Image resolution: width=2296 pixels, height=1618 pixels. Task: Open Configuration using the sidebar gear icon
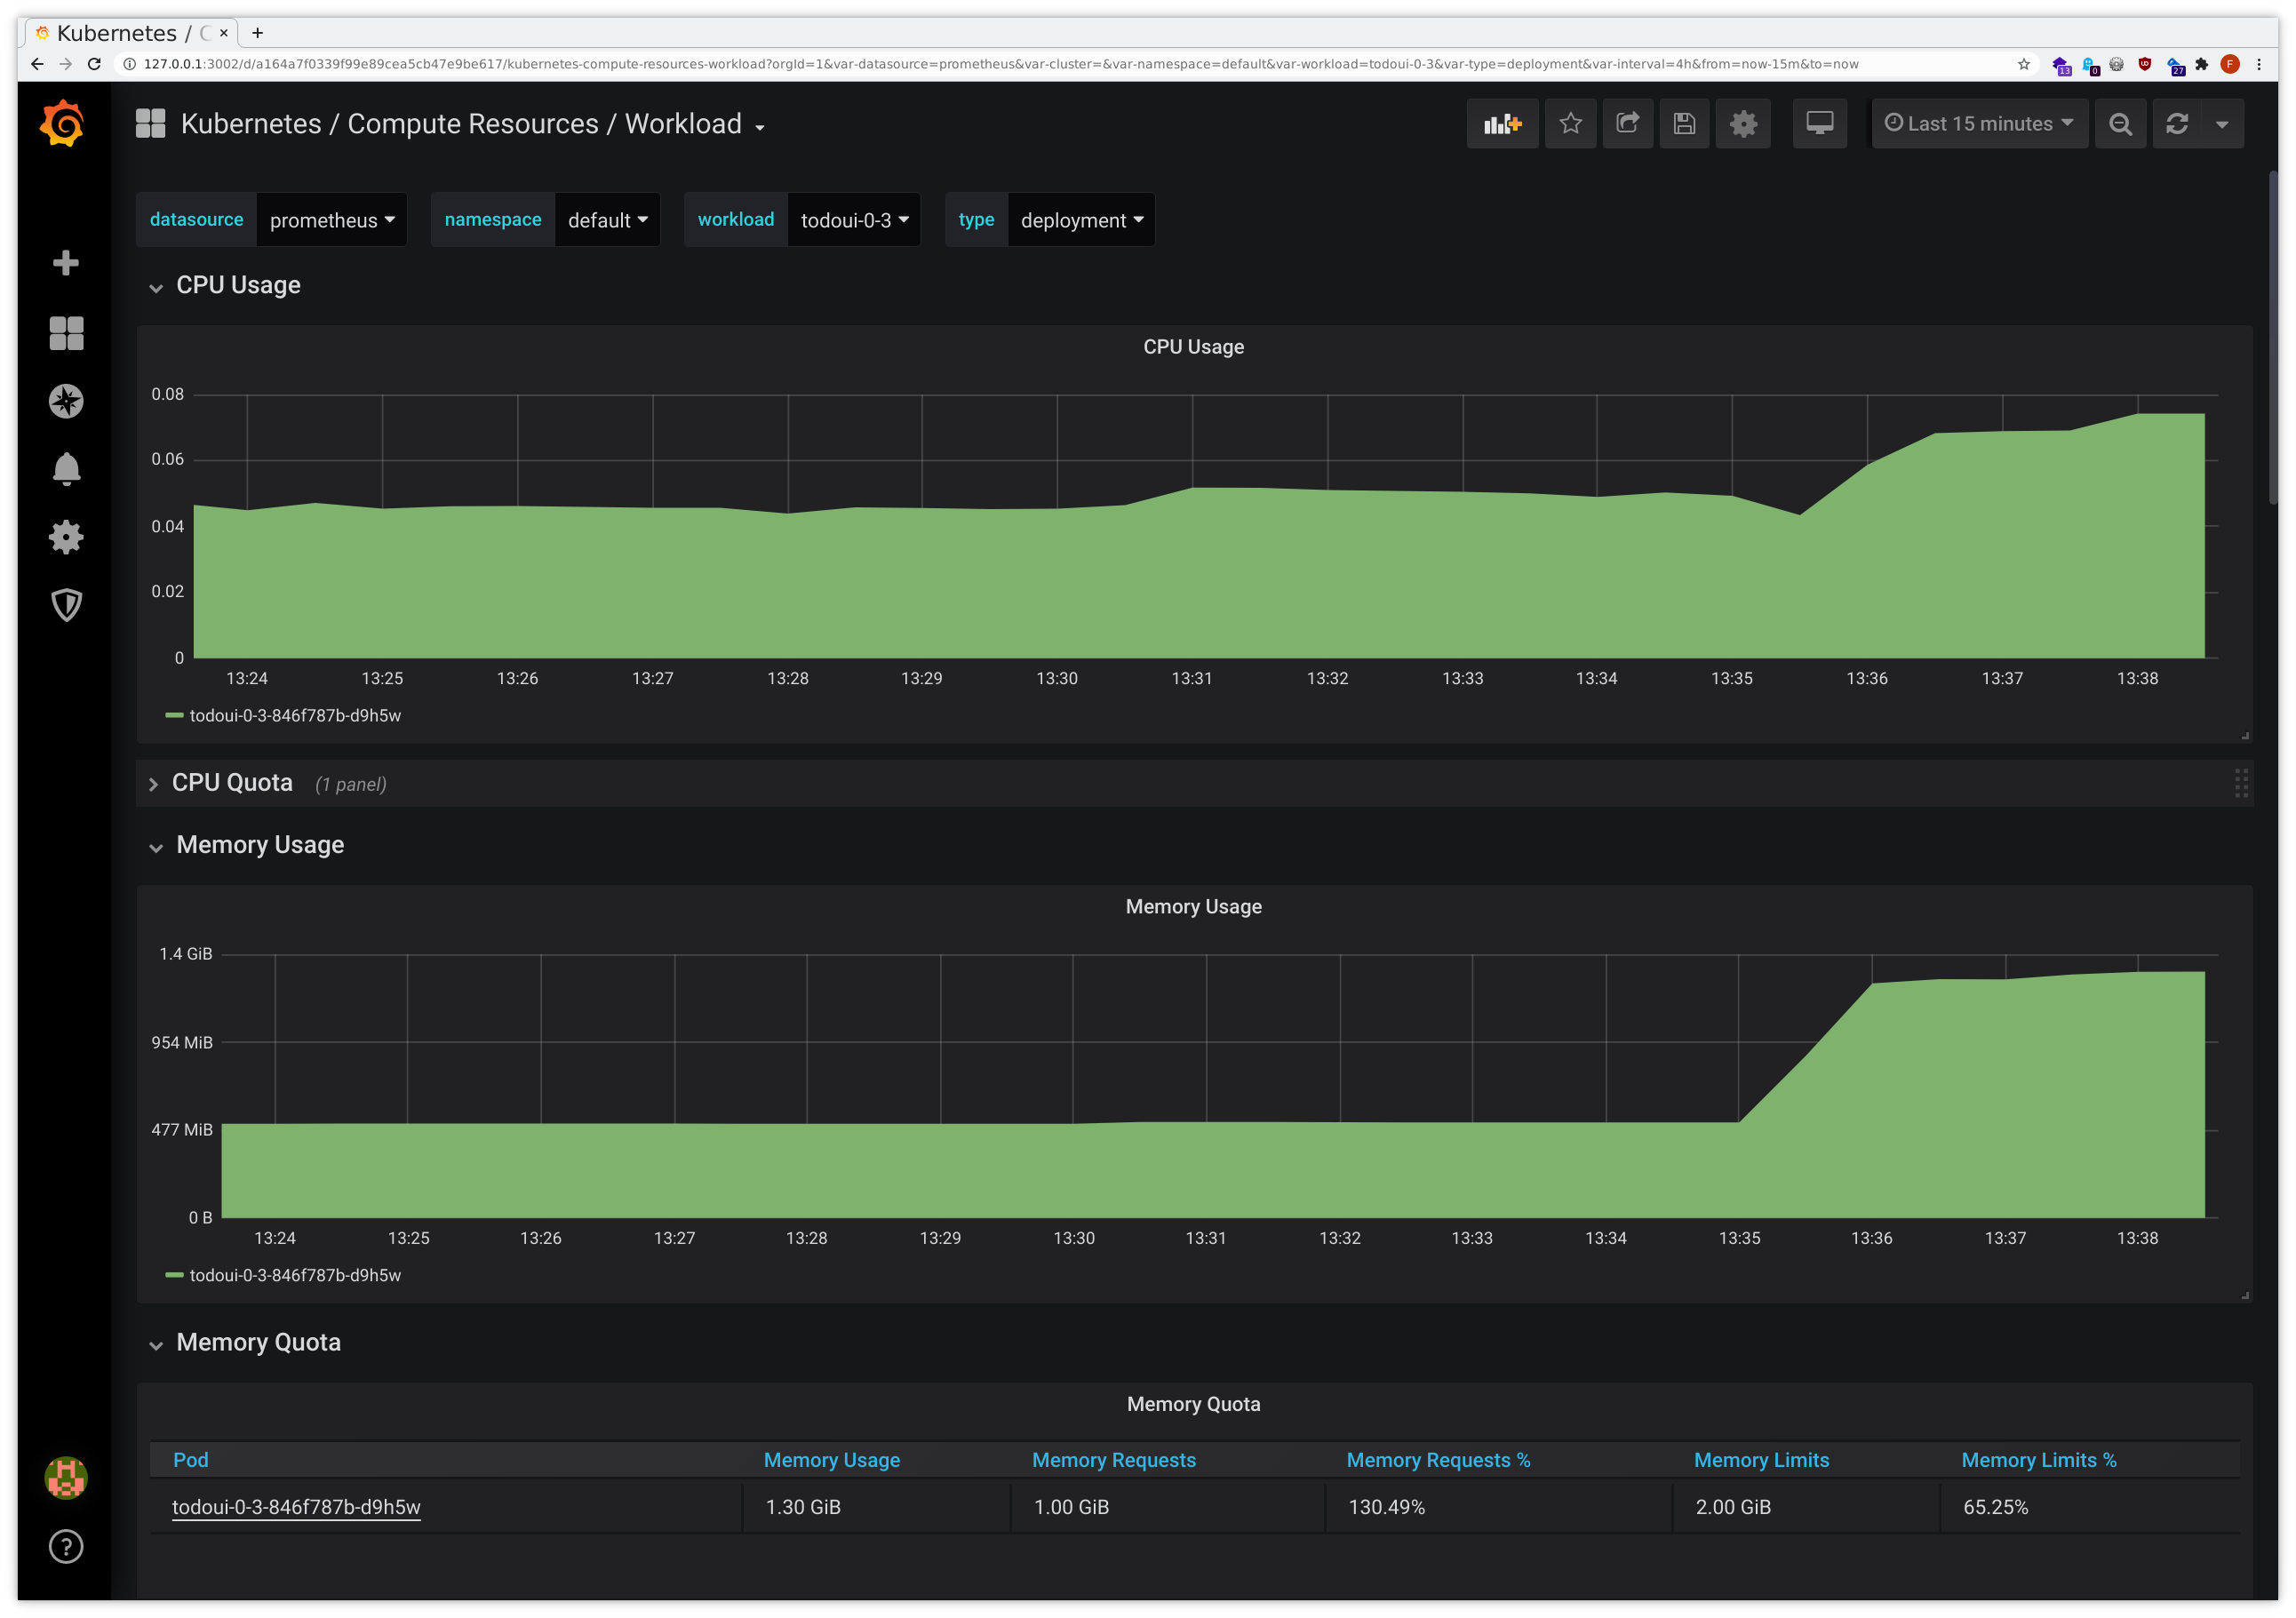pyautogui.click(x=65, y=537)
